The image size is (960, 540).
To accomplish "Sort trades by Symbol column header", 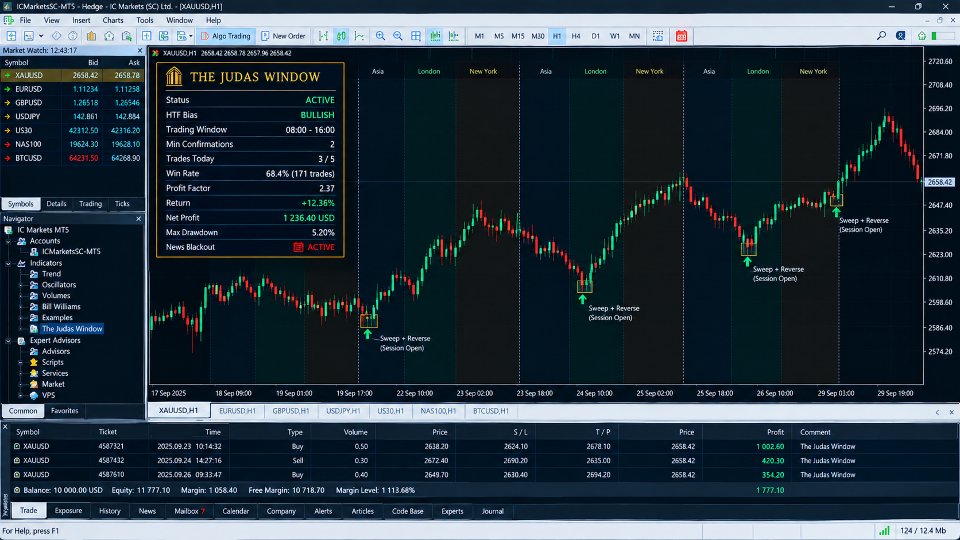I will pos(28,432).
